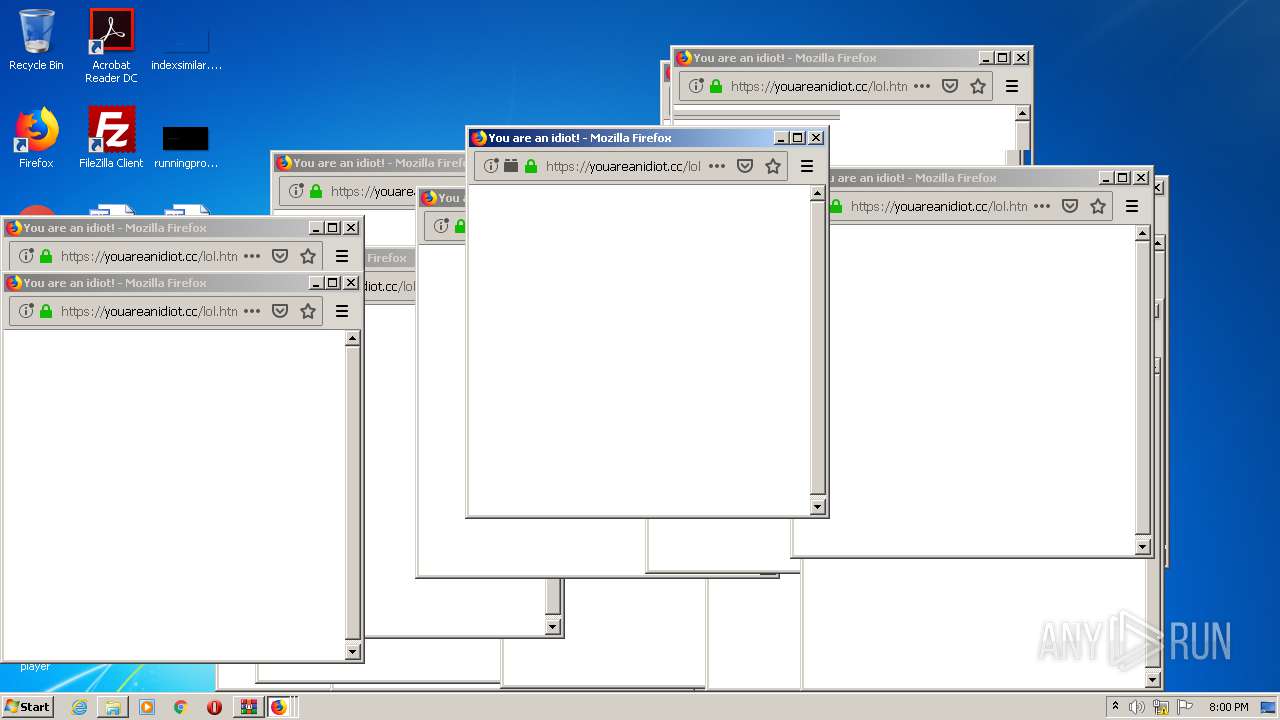Select FileZilla Client desktop shortcut

coord(111,137)
